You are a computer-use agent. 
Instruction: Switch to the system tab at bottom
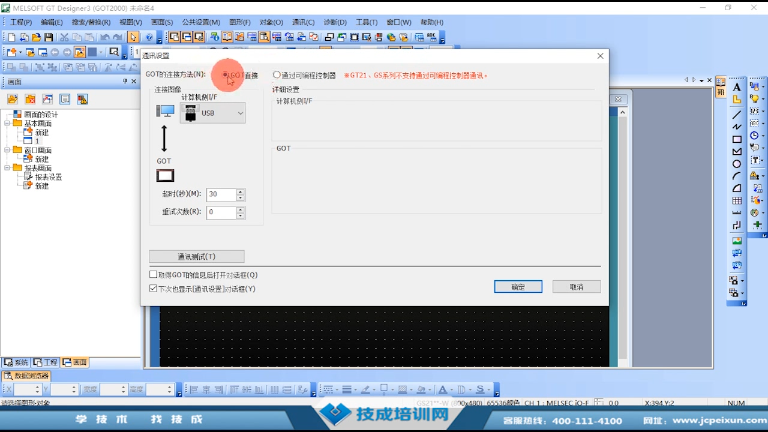click(x=16, y=362)
